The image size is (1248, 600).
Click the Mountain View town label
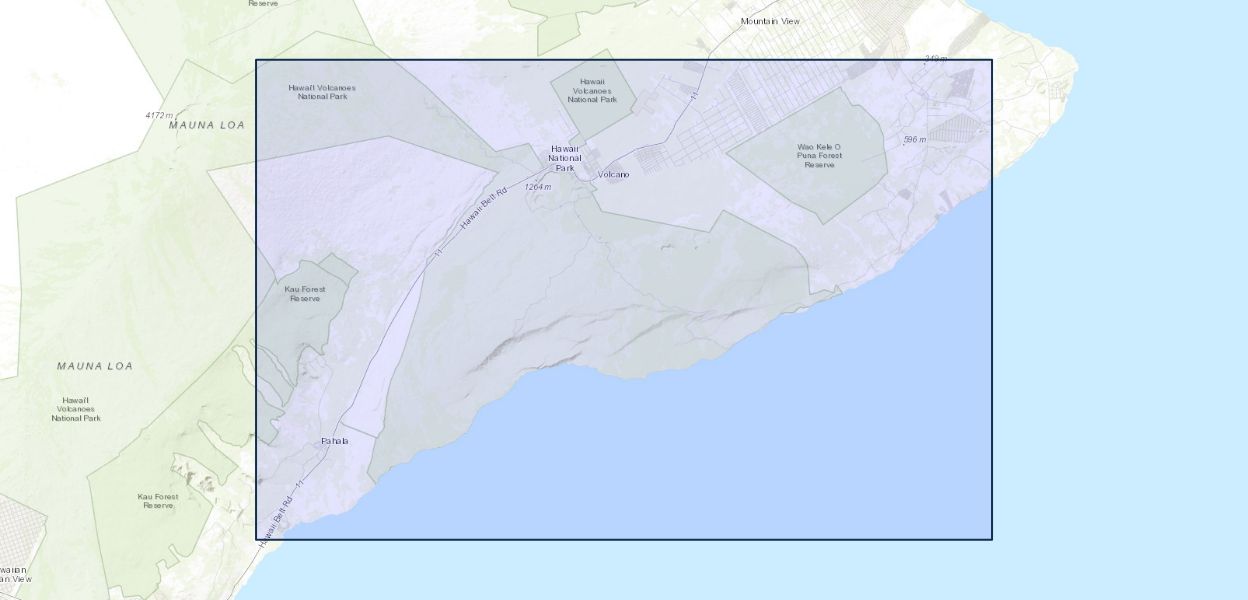point(772,21)
